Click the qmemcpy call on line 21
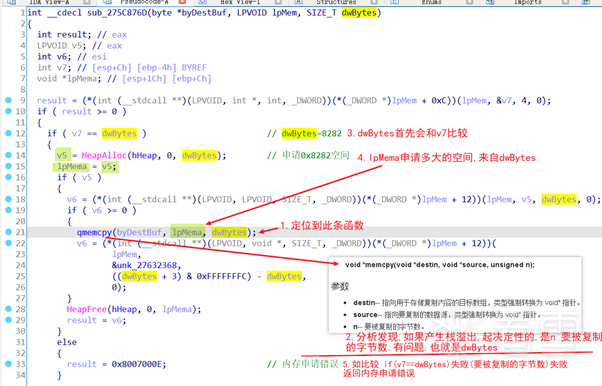This screenshot has height=386, width=602. click(x=94, y=232)
